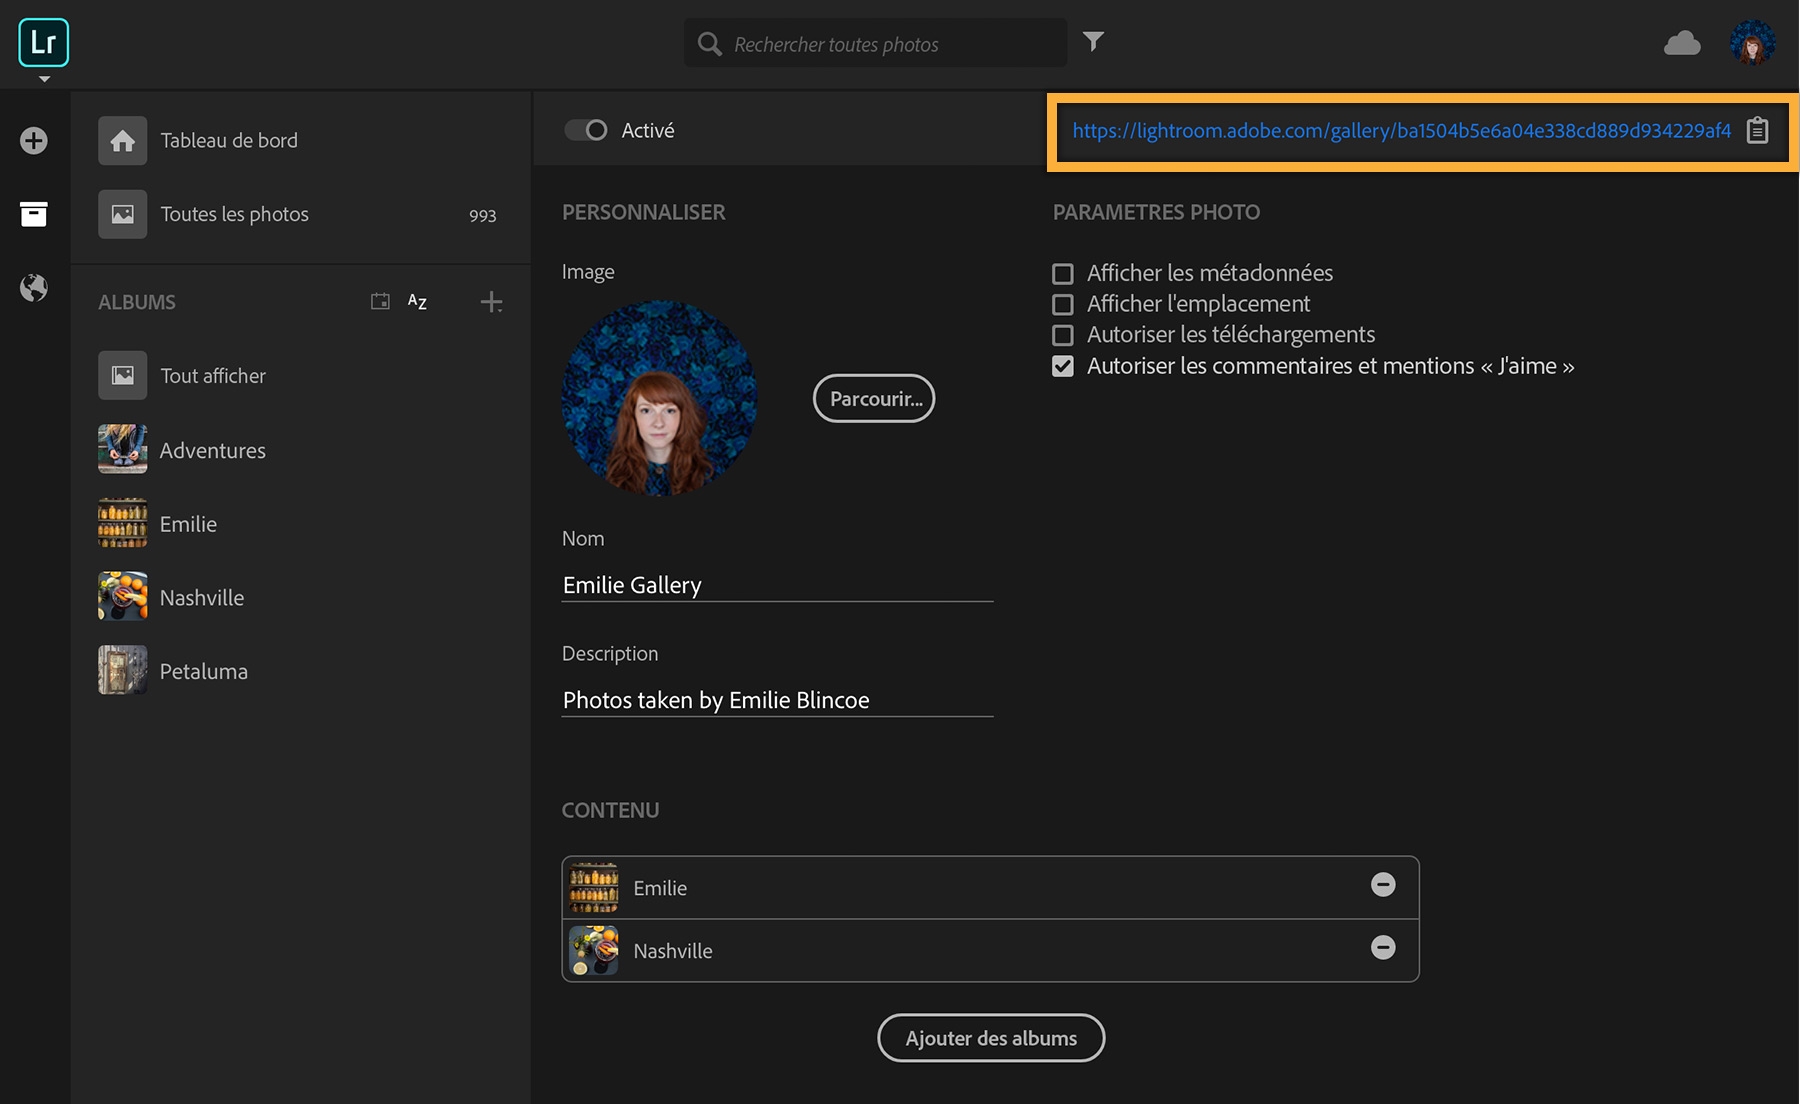Copy gallery link with clipboard icon
The width and height of the screenshot is (1800, 1104).
[1758, 131]
